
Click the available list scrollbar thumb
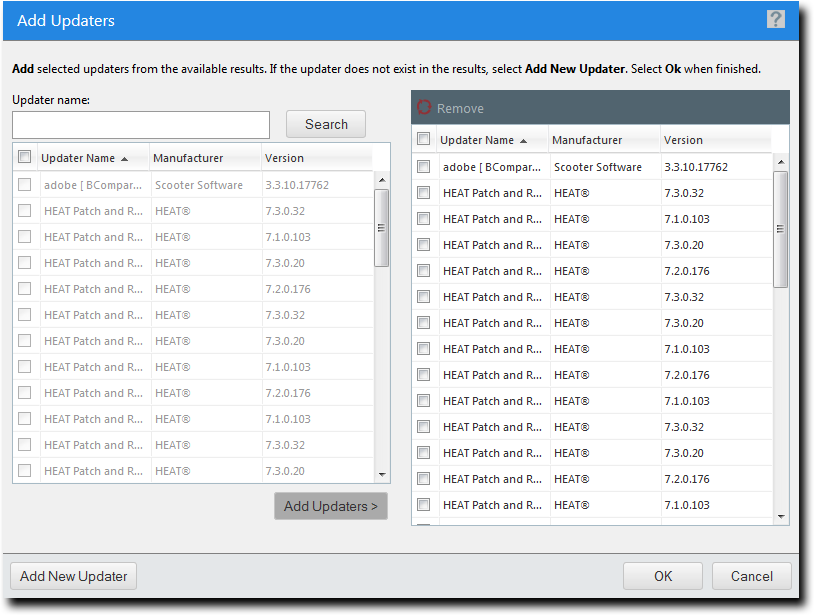point(382,228)
